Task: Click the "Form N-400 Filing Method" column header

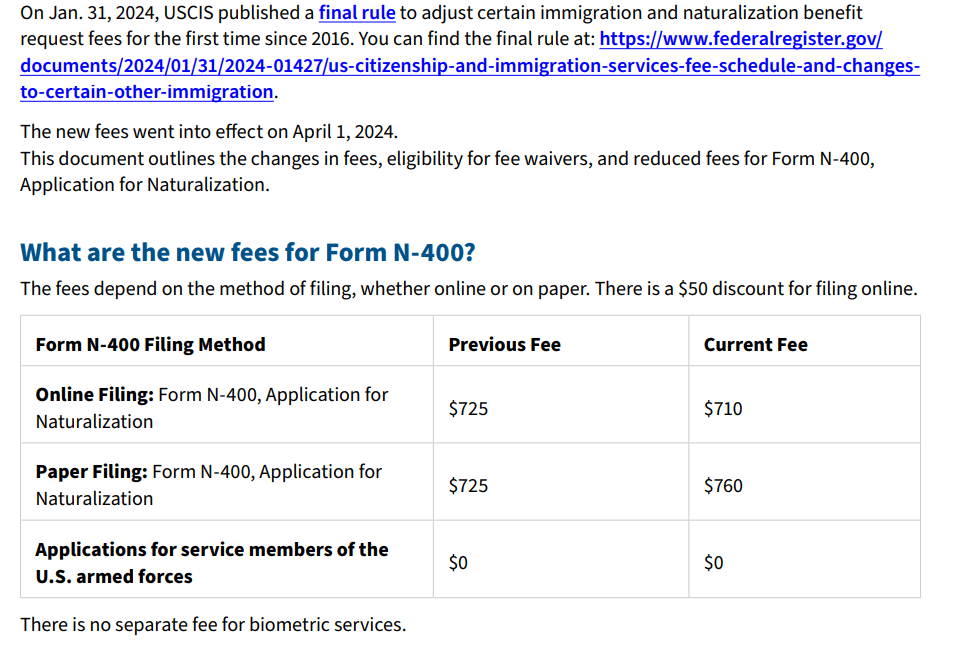Action: (150, 345)
